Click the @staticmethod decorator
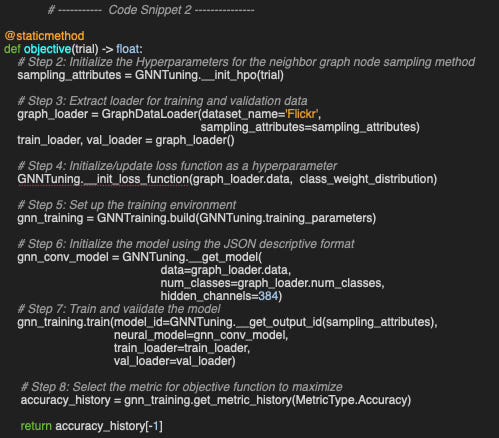The height and width of the screenshot is (438, 499). (x=45, y=36)
